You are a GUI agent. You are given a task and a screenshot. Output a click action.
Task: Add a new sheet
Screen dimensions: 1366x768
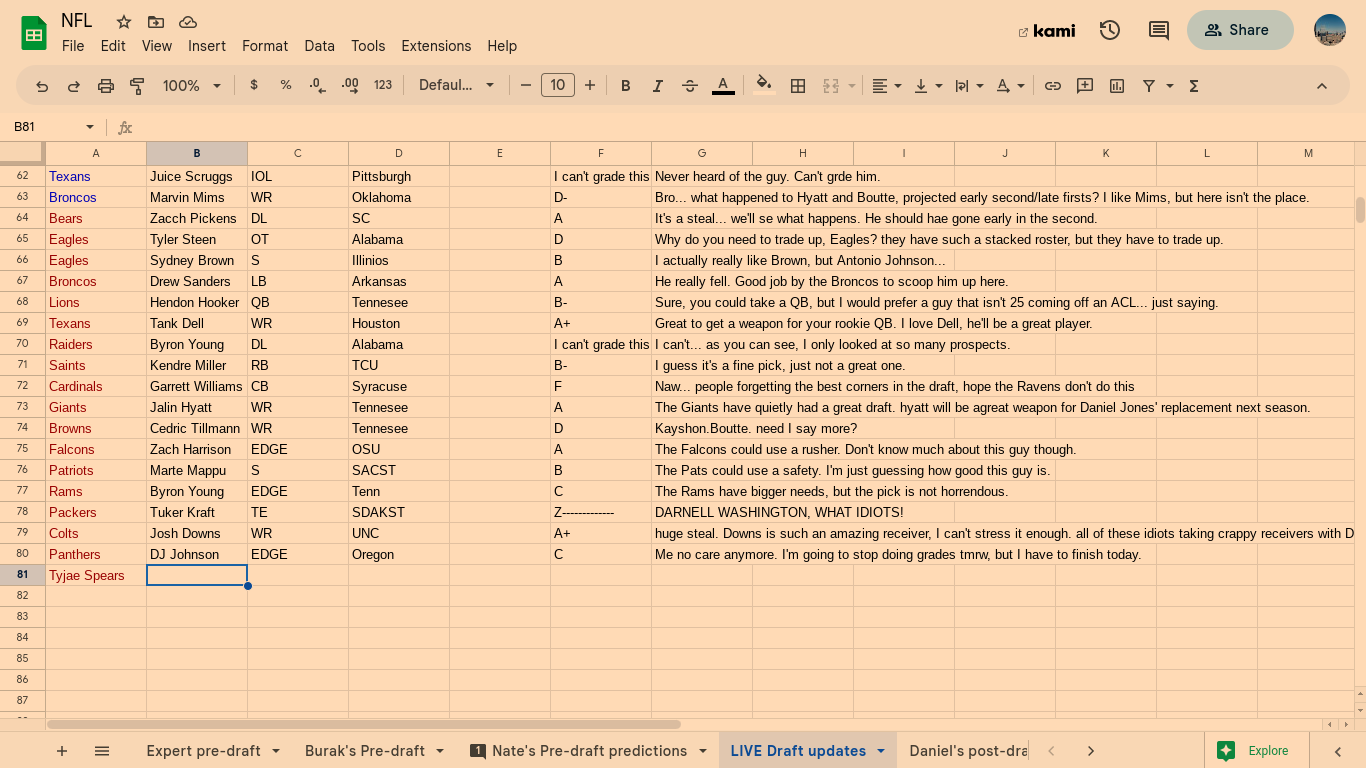62,751
